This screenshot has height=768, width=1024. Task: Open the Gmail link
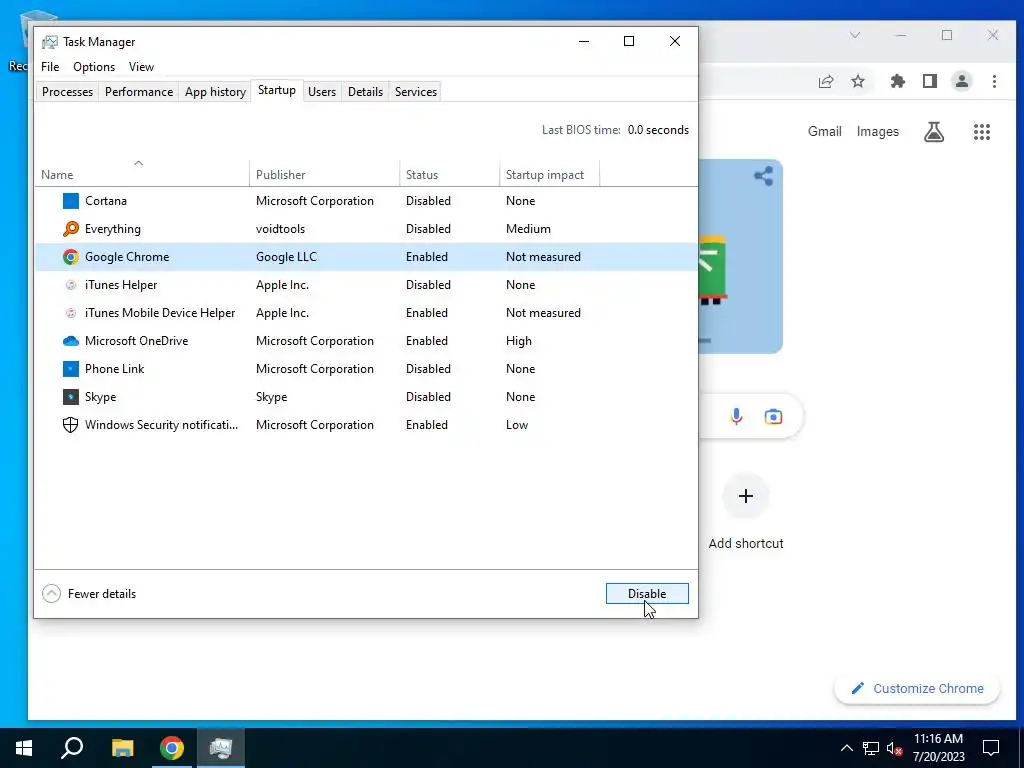[x=825, y=131]
